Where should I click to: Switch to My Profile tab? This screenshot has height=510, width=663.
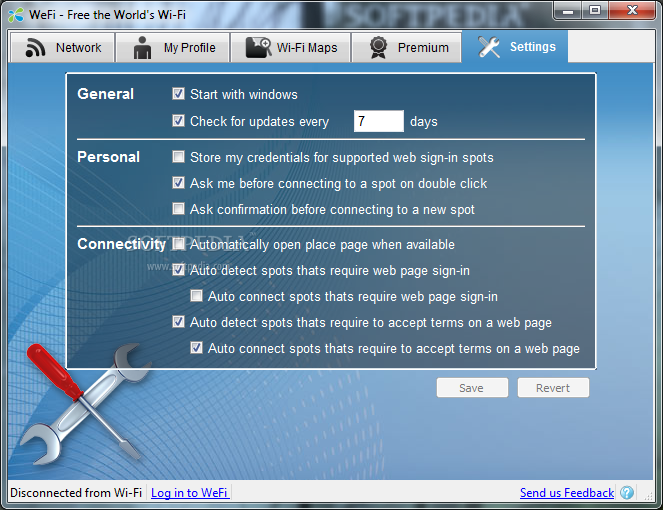pyautogui.click(x=173, y=47)
